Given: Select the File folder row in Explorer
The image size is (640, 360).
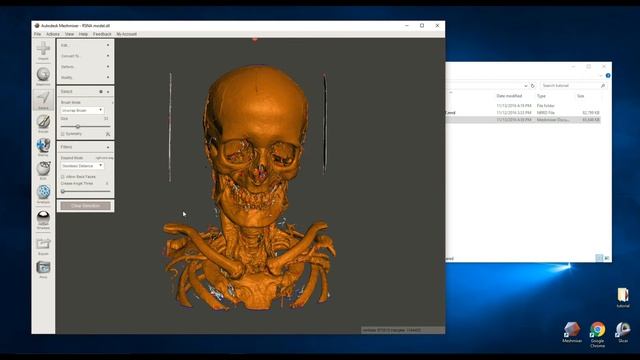Looking at the screenshot, I should click(524, 106).
